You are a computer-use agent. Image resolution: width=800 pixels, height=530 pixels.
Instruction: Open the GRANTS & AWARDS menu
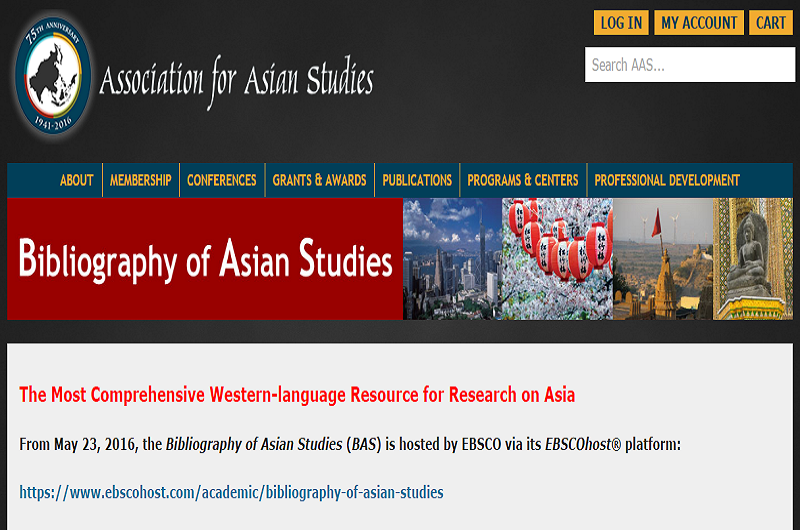[319, 180]
